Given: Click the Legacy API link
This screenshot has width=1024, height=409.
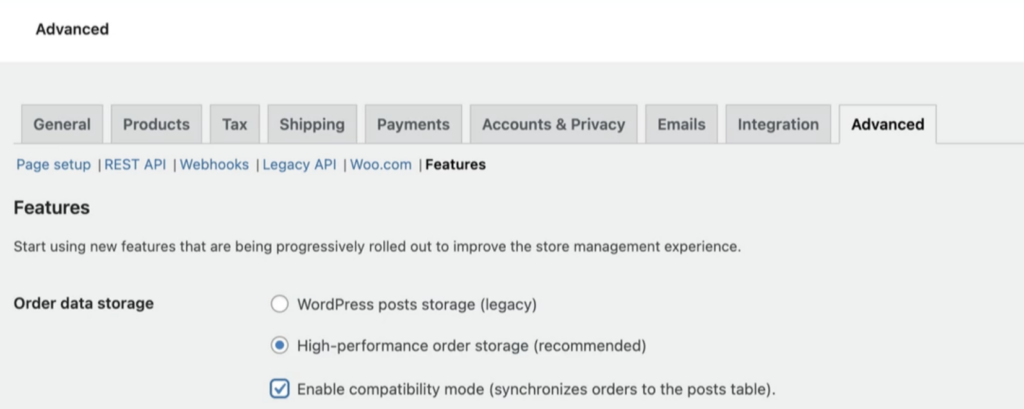Looking at the screenshot, I should pos(299,165).
